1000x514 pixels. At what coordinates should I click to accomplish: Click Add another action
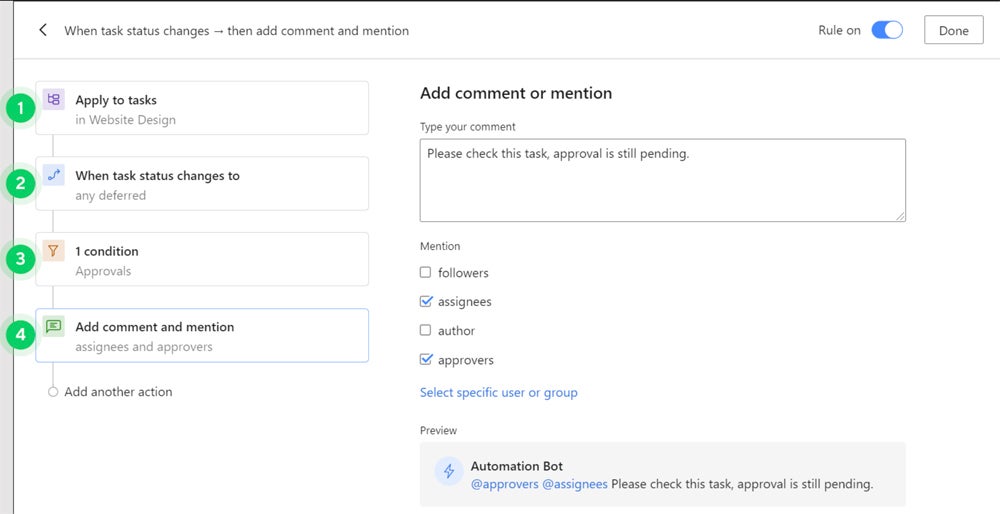(x=118, y=392)
